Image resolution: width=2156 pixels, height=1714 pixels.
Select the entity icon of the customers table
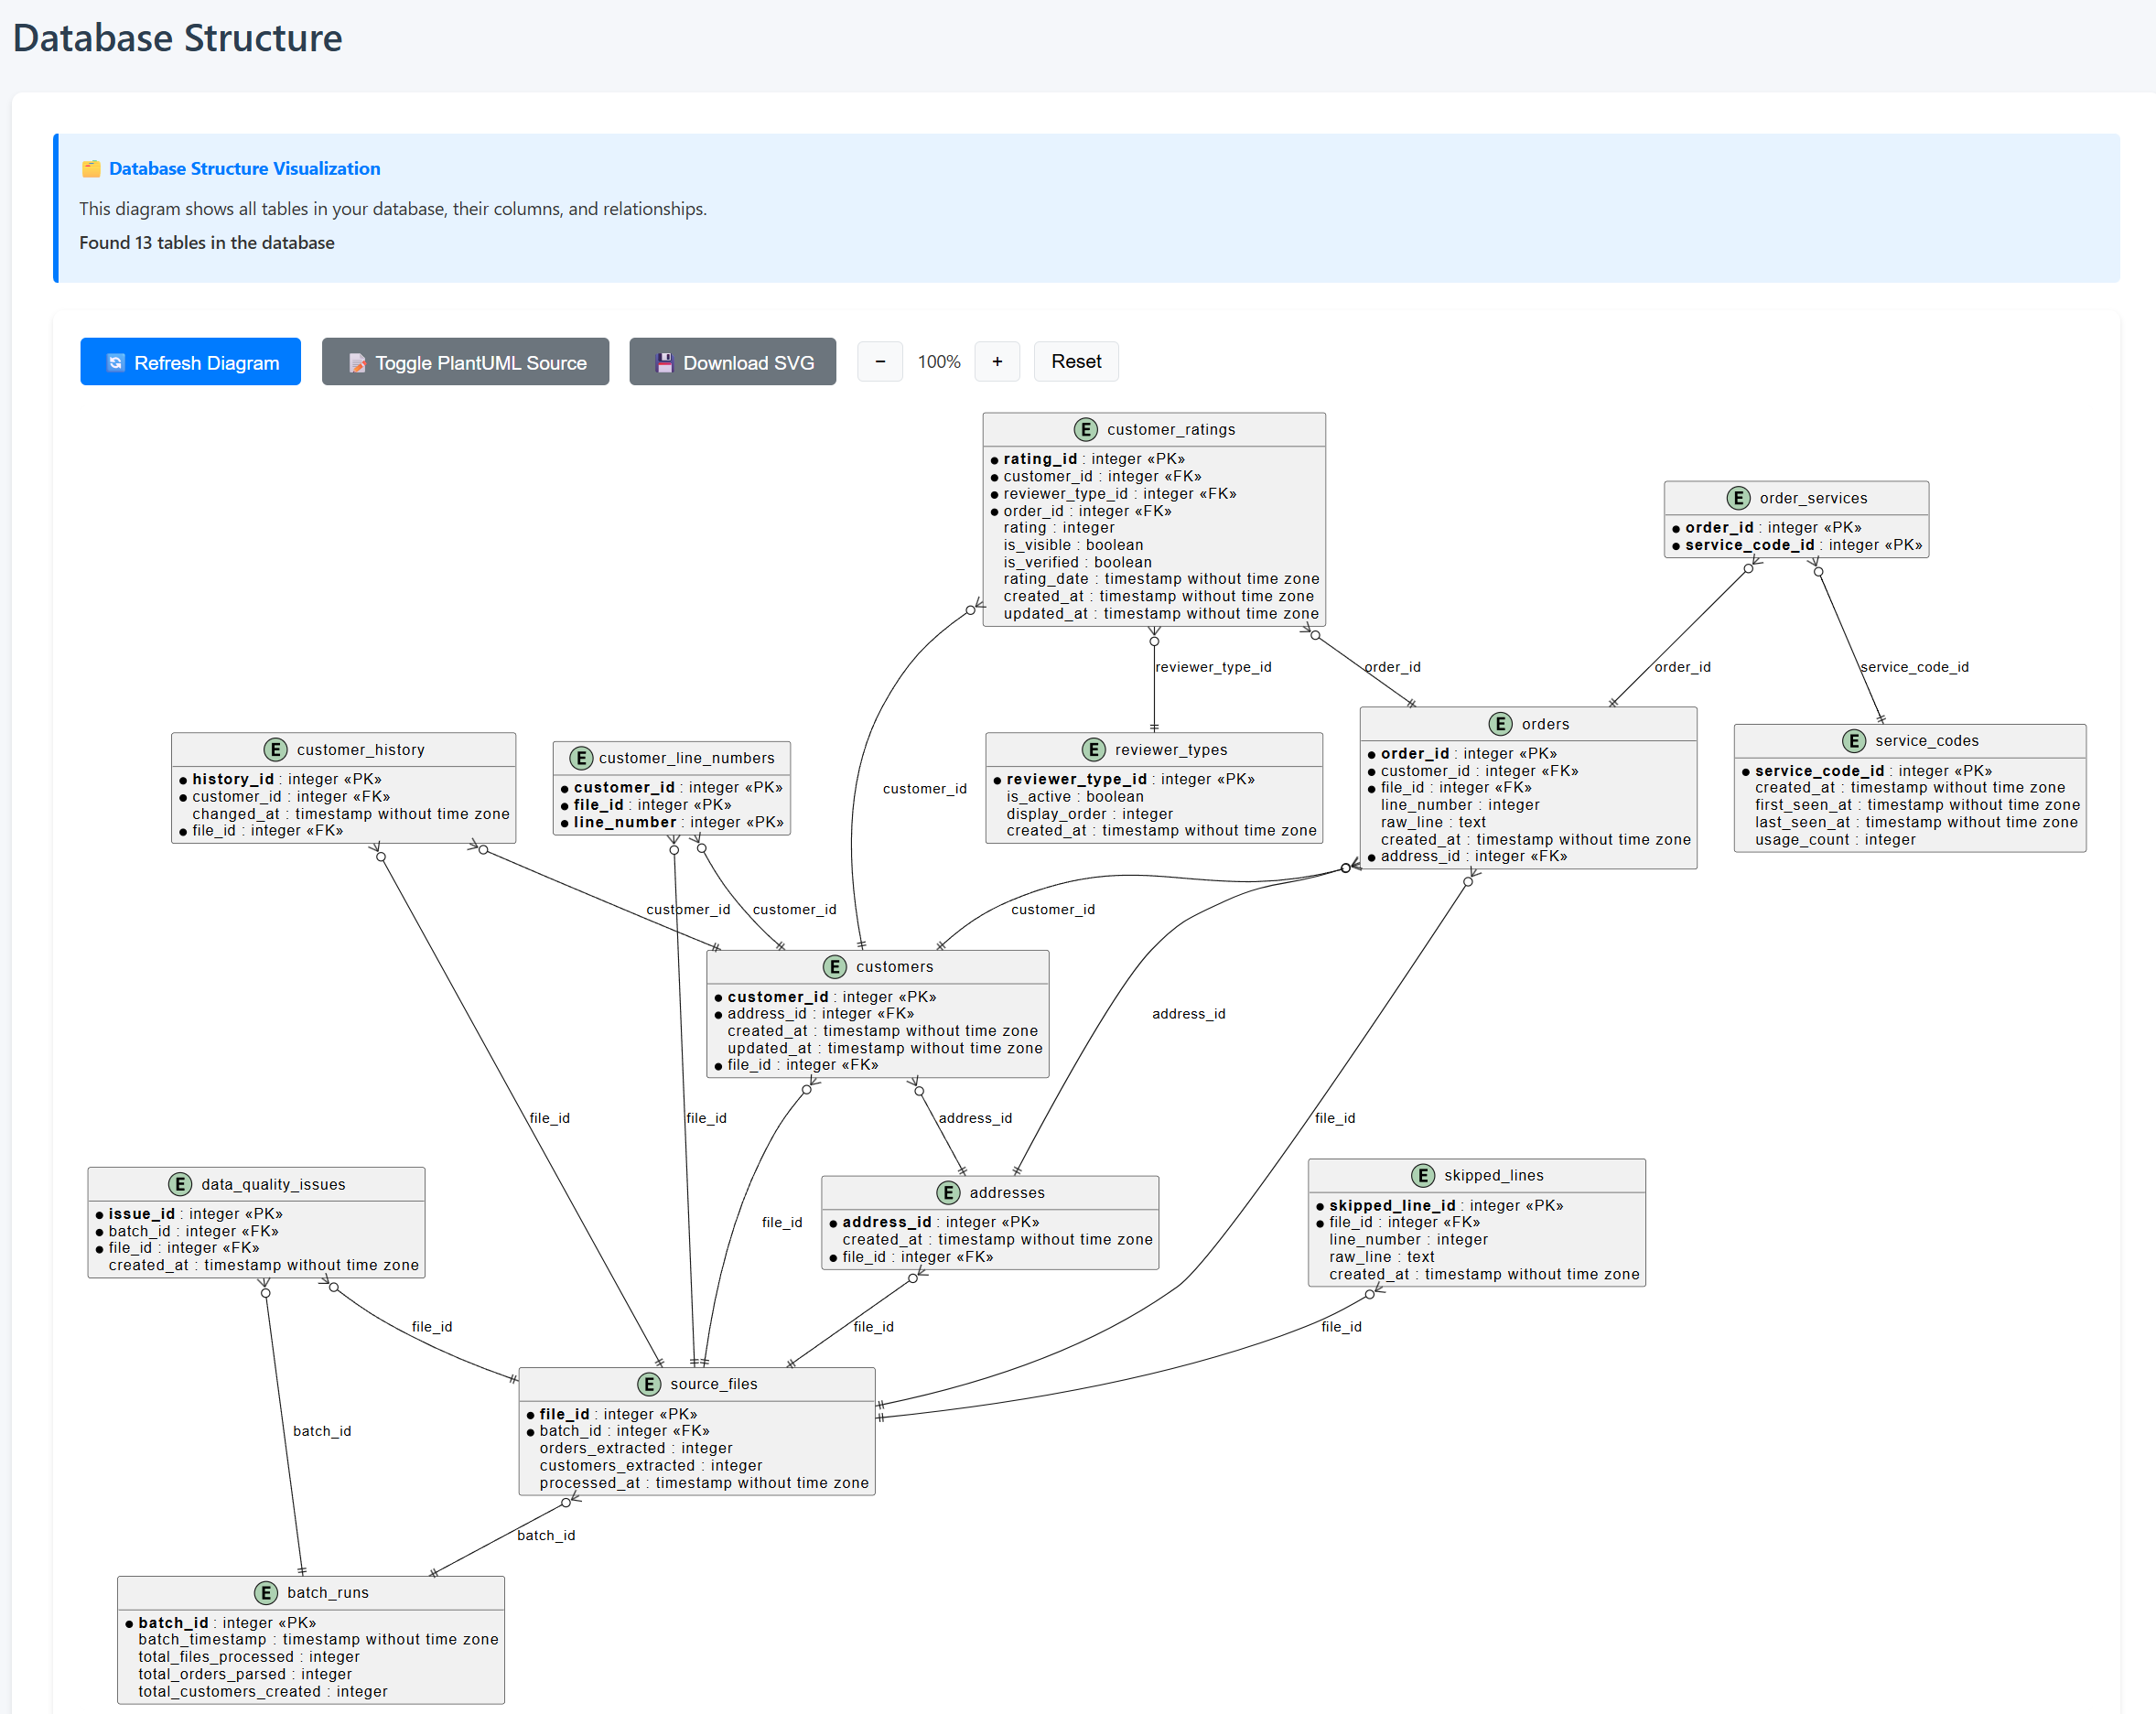[x=835, y=967]
